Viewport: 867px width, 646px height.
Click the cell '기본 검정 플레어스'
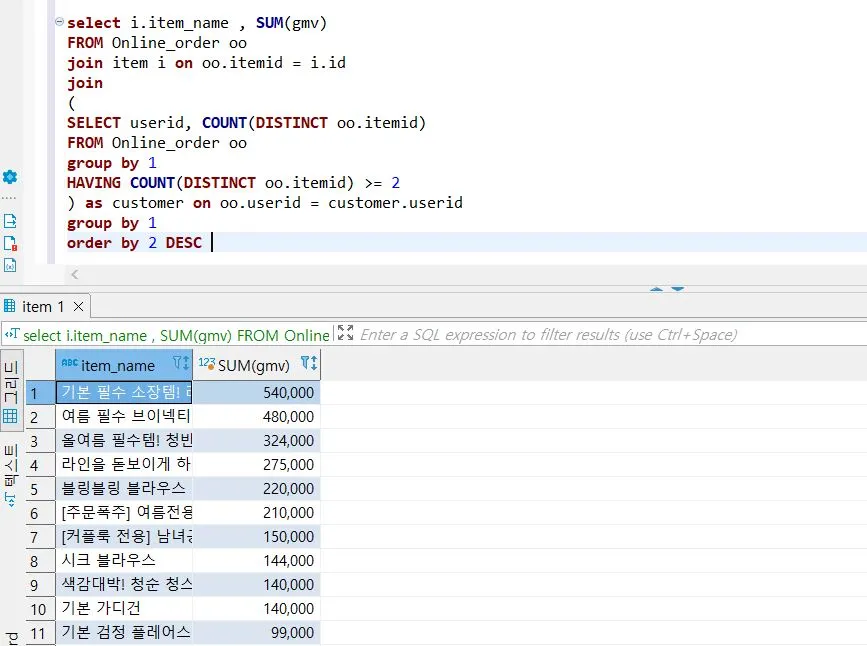124,632
